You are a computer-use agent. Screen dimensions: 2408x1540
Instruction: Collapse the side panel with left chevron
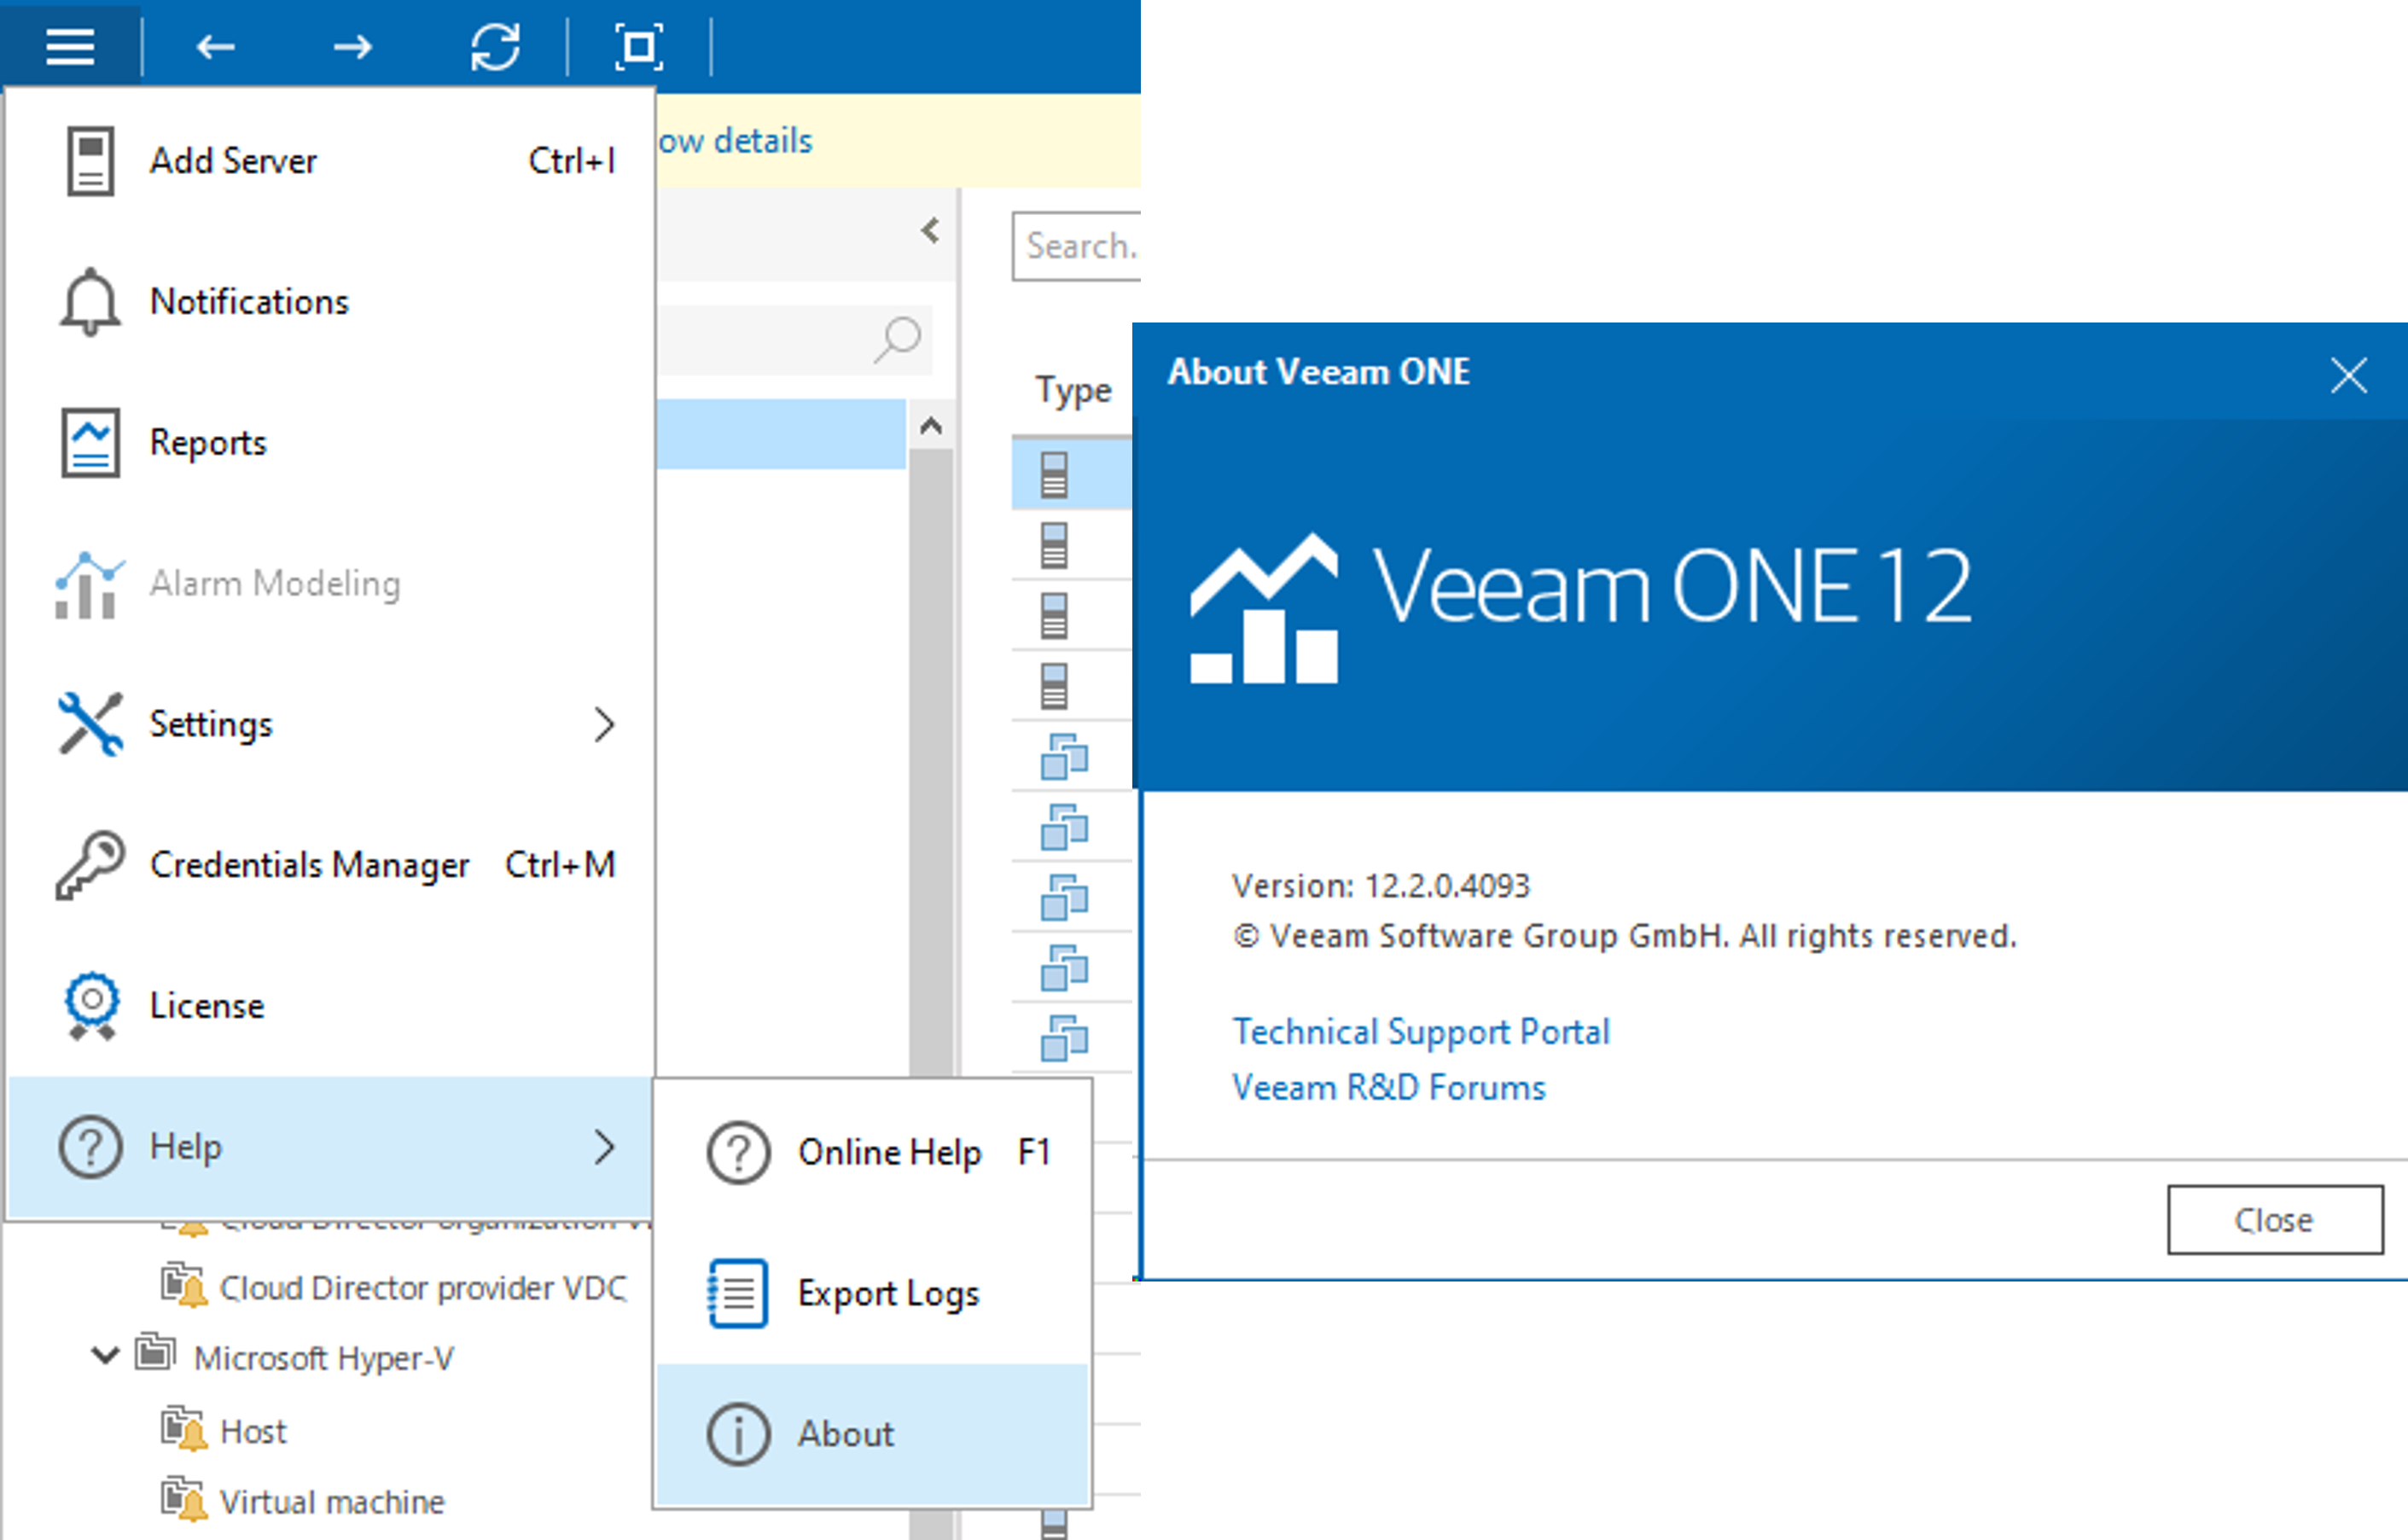[930, 231]
